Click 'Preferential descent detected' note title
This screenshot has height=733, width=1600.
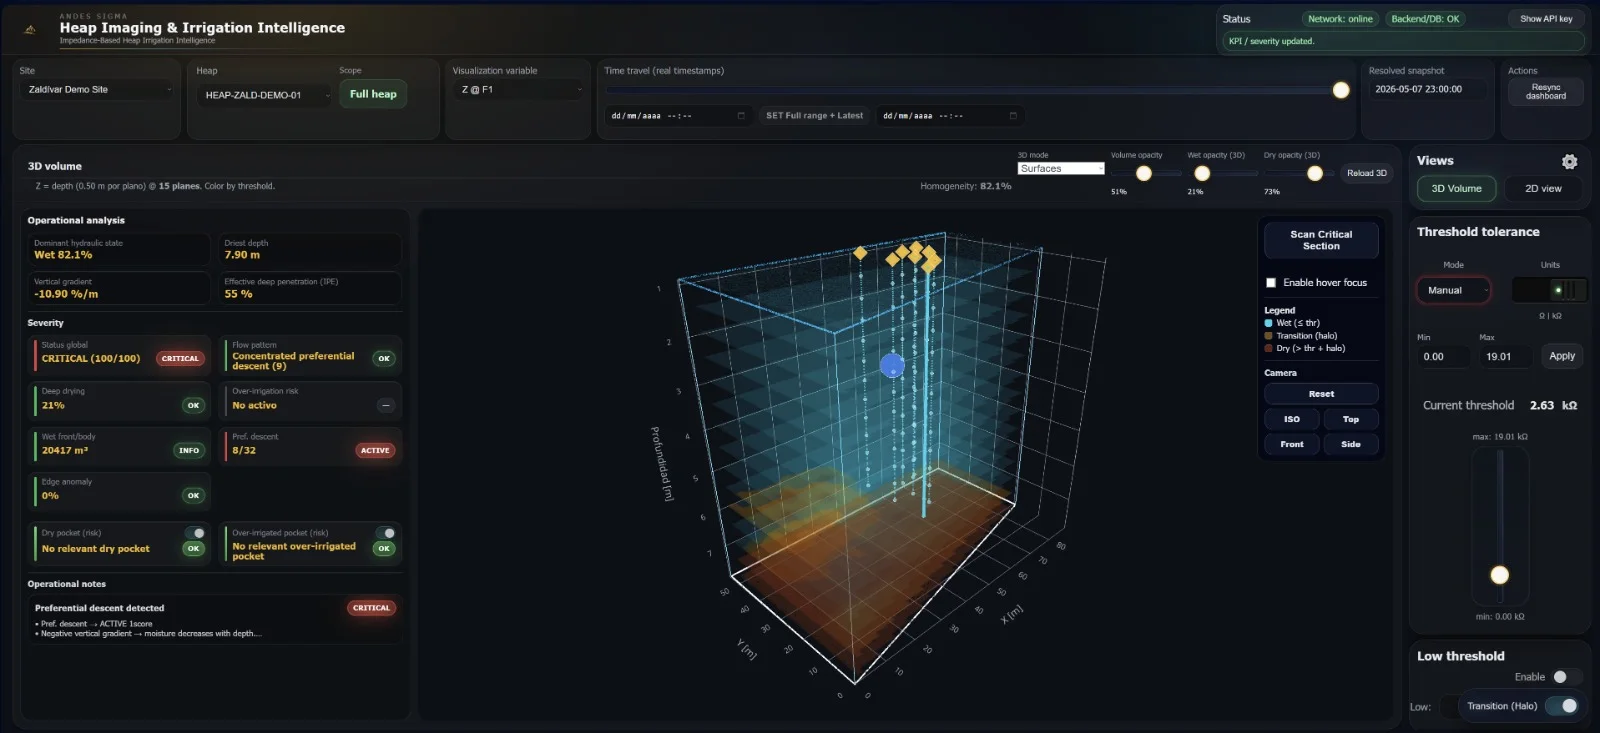[x=99, y=608]
